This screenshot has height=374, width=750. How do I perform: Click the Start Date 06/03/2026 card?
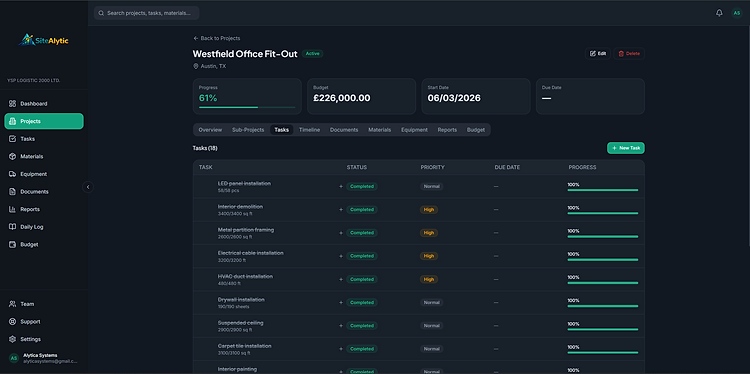475,96
